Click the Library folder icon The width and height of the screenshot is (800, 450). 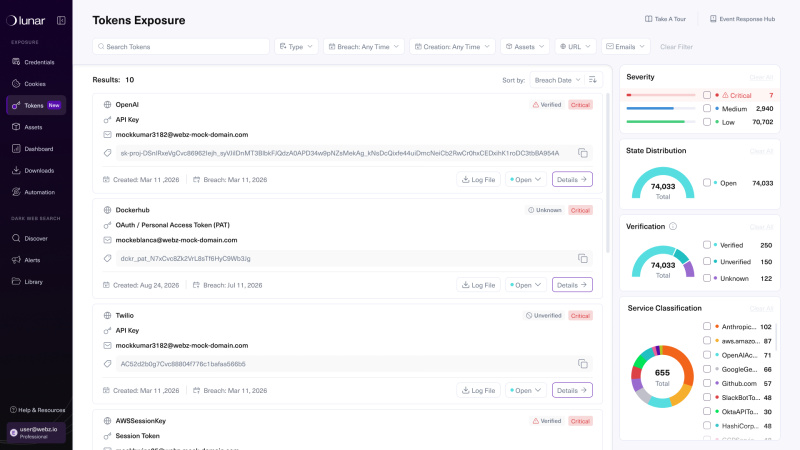[x=16, y=282]
